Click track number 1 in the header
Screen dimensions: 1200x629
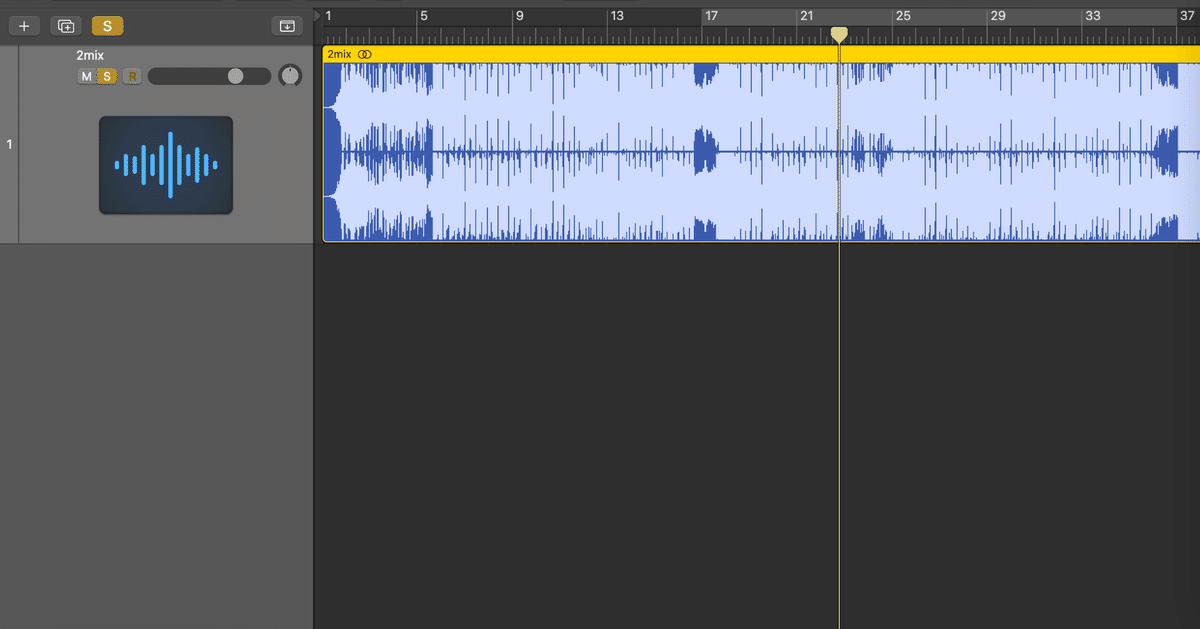(10, 143)
